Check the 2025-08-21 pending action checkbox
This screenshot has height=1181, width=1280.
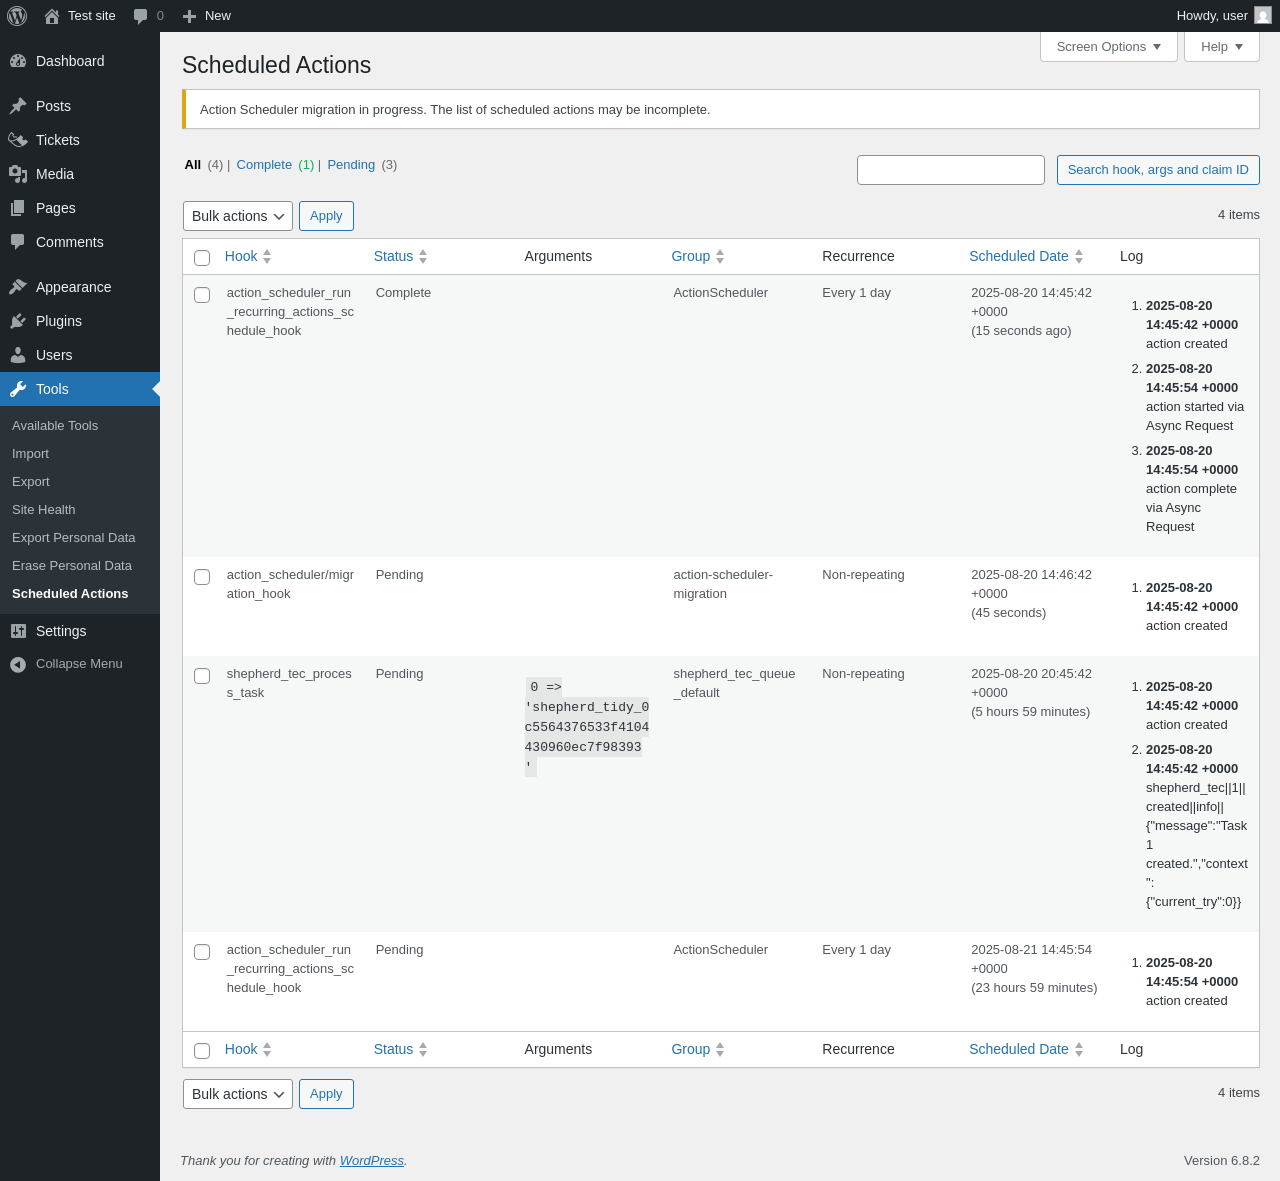coord(202,952)
